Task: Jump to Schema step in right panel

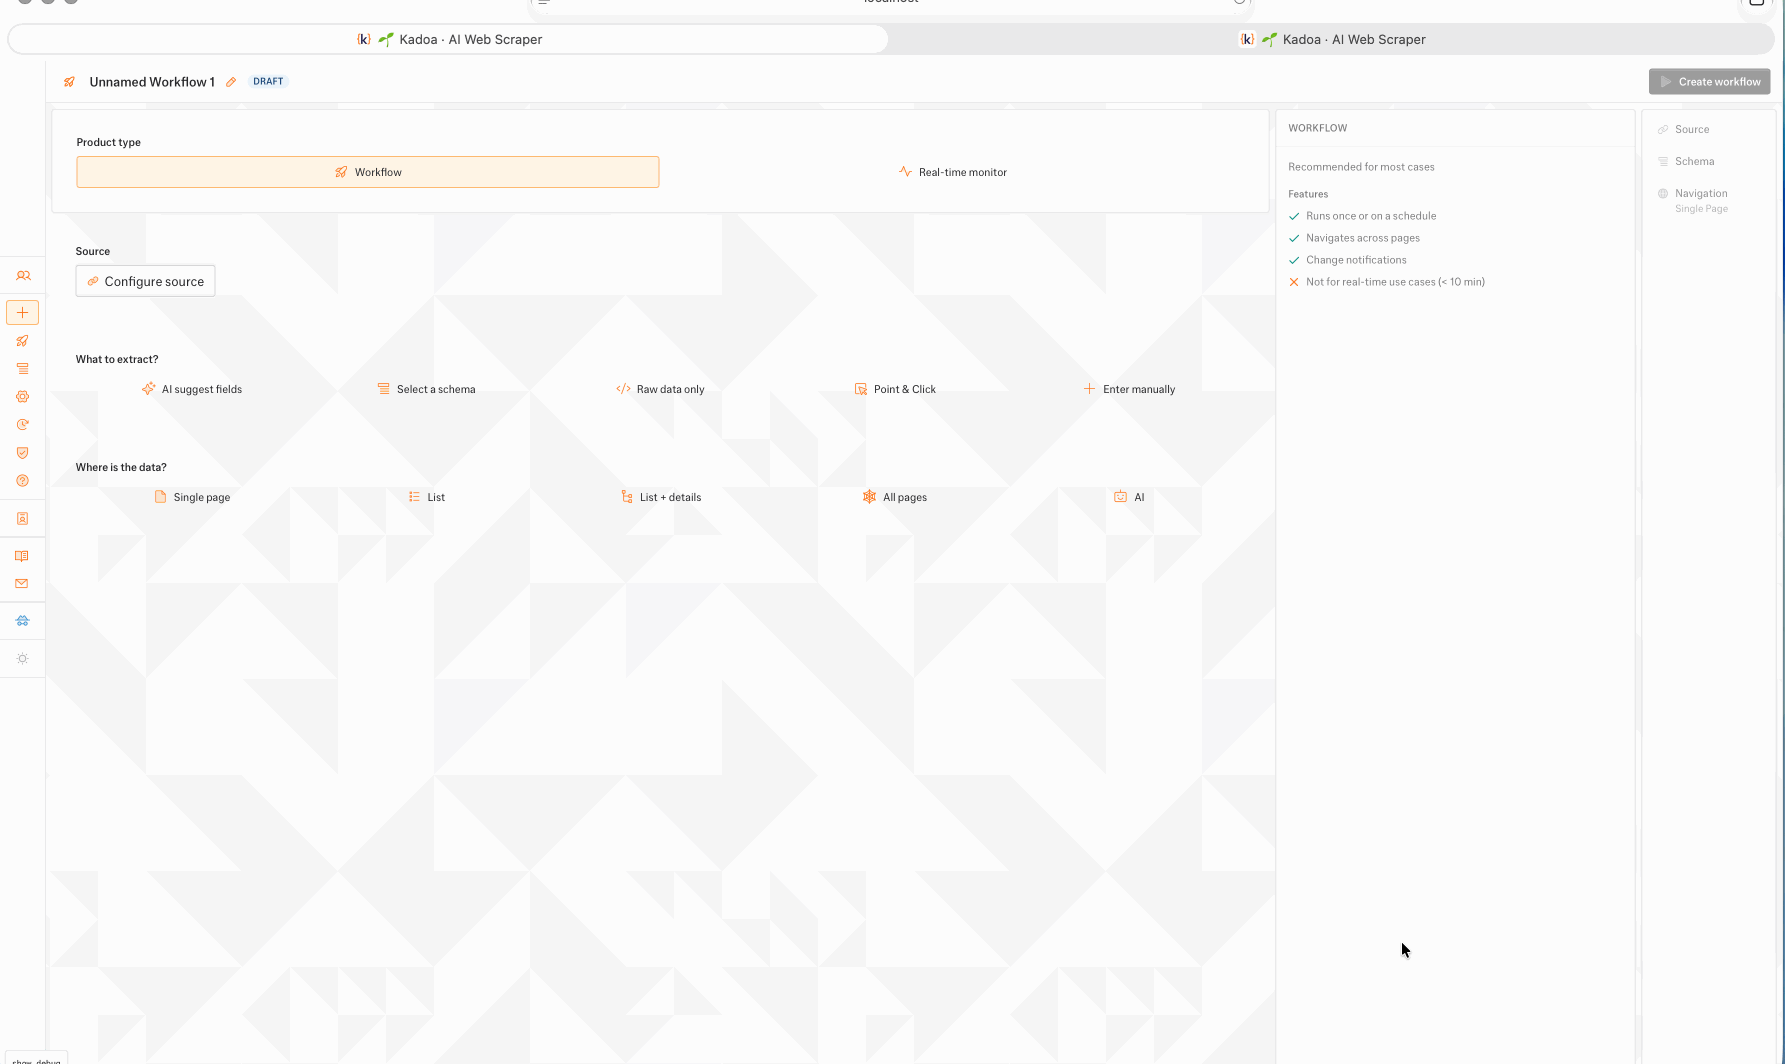Action: click(1694, 162)
